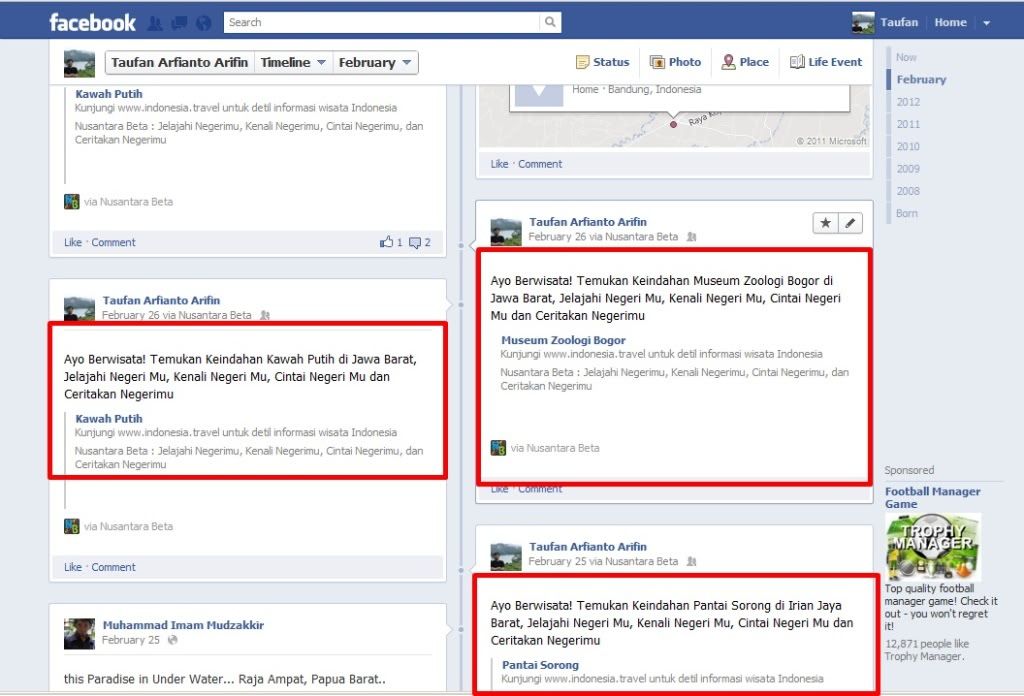Click the profile thumbnail in the timeline header
Image resolution: width=1024 pixels, height=696 pixels.
coord(79,63)
